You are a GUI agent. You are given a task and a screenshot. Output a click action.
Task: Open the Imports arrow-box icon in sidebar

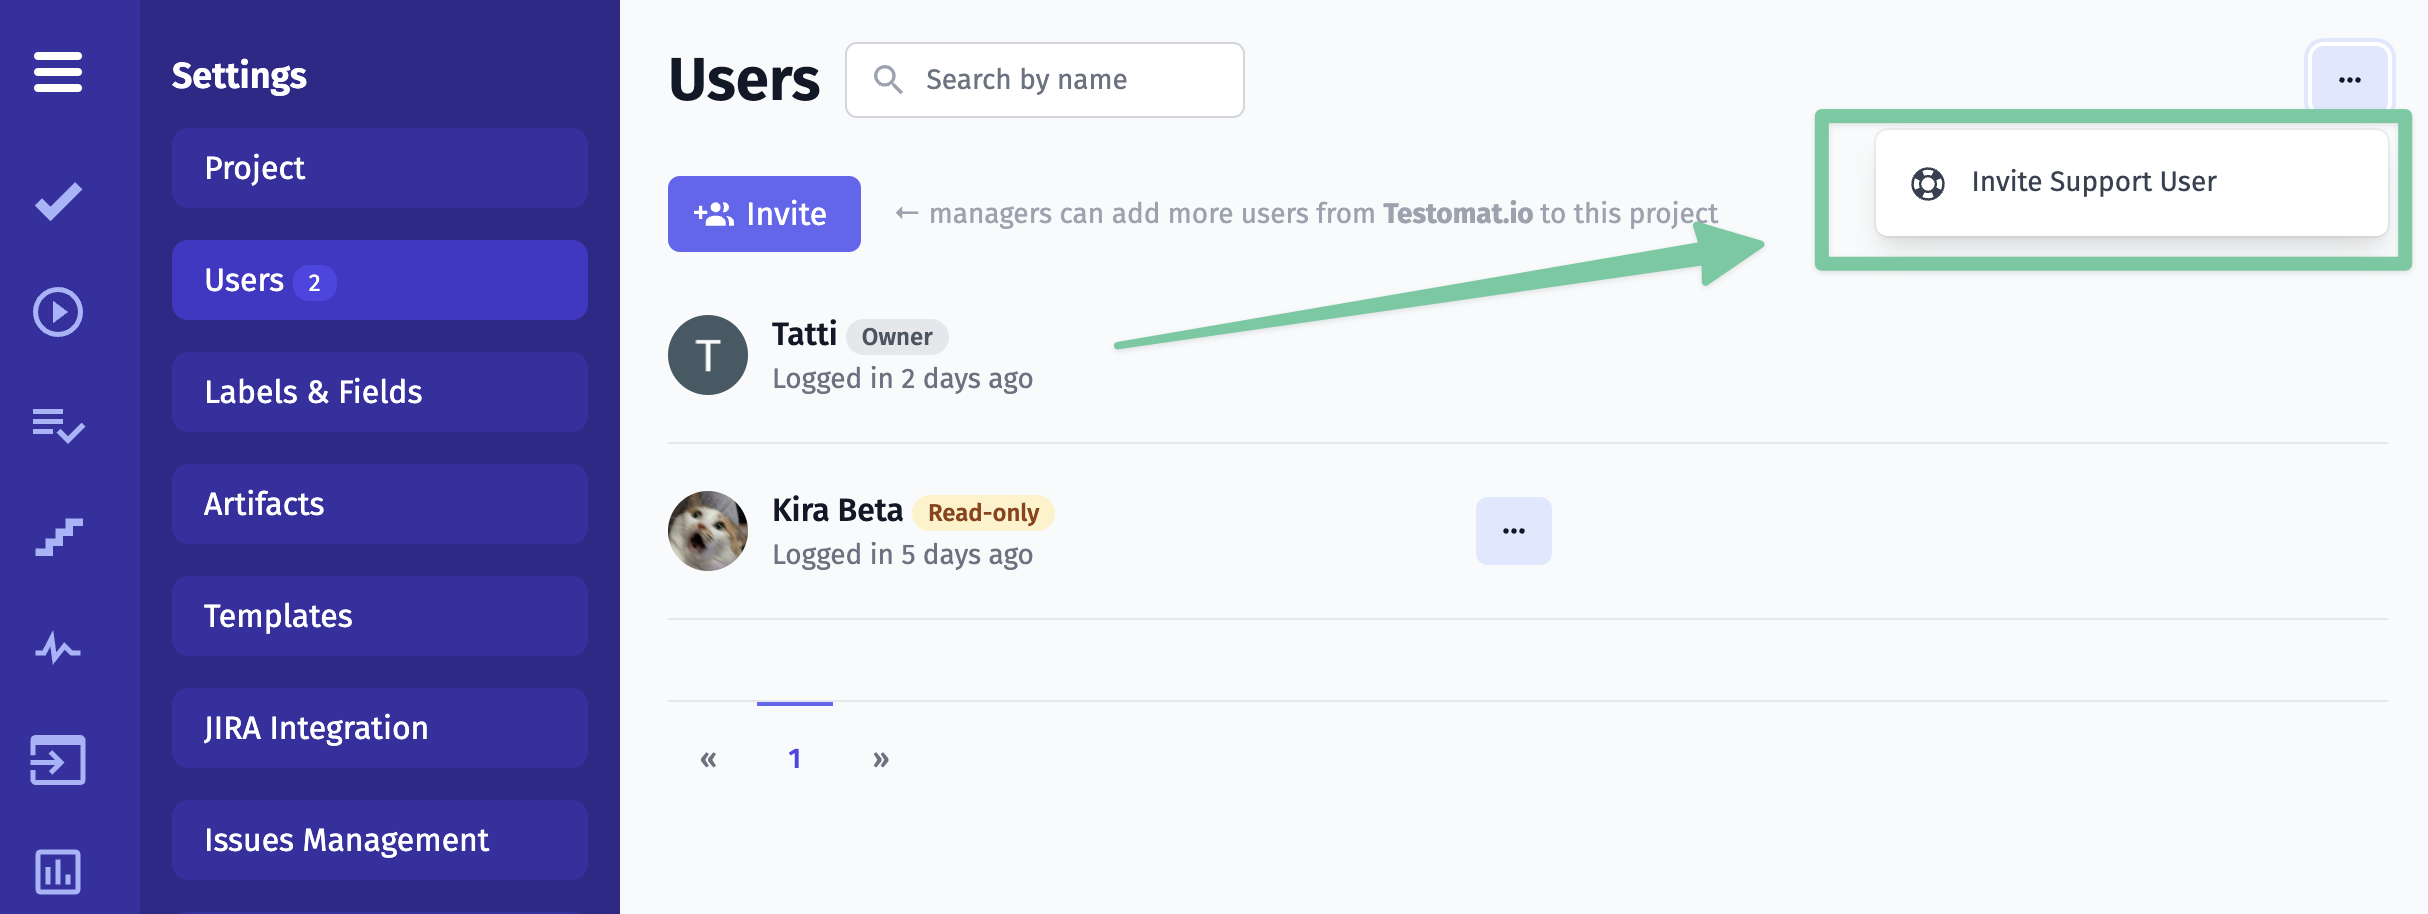click(58, 761)
